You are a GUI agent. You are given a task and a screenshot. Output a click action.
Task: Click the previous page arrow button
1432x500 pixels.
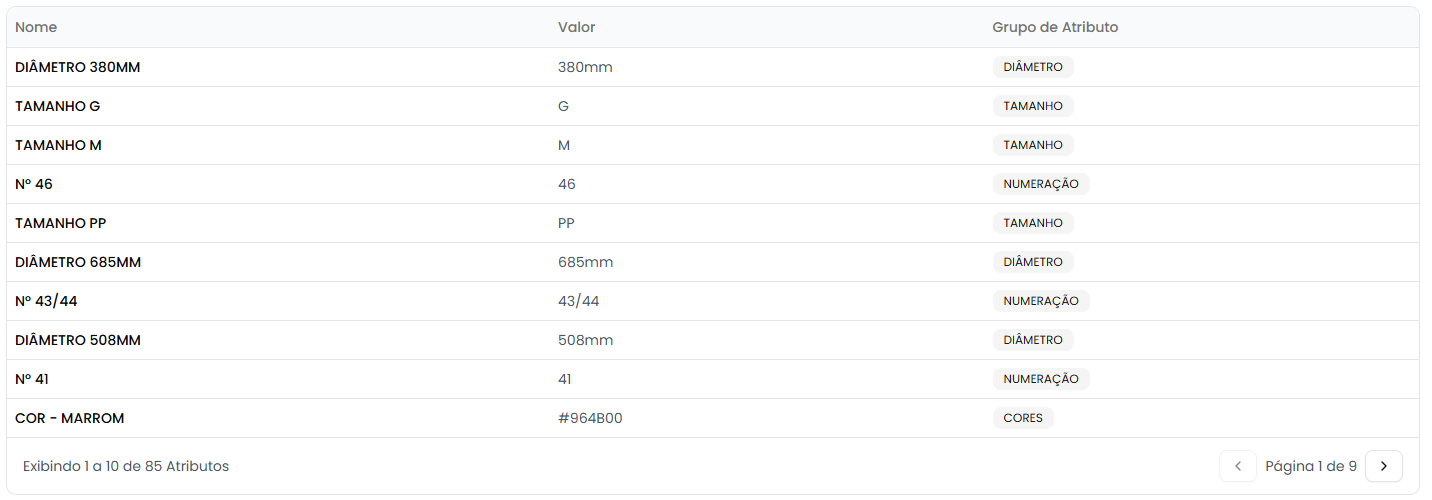coord(1237,466)
